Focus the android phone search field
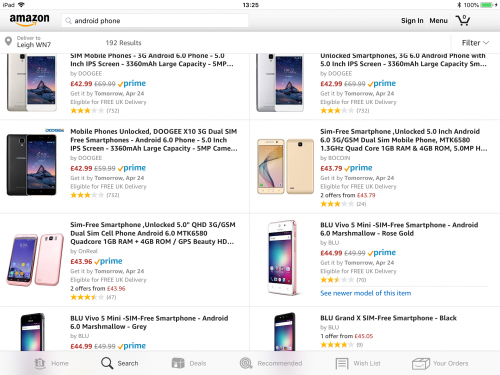Viewport: 500px width, 375px height. point(155,21)
